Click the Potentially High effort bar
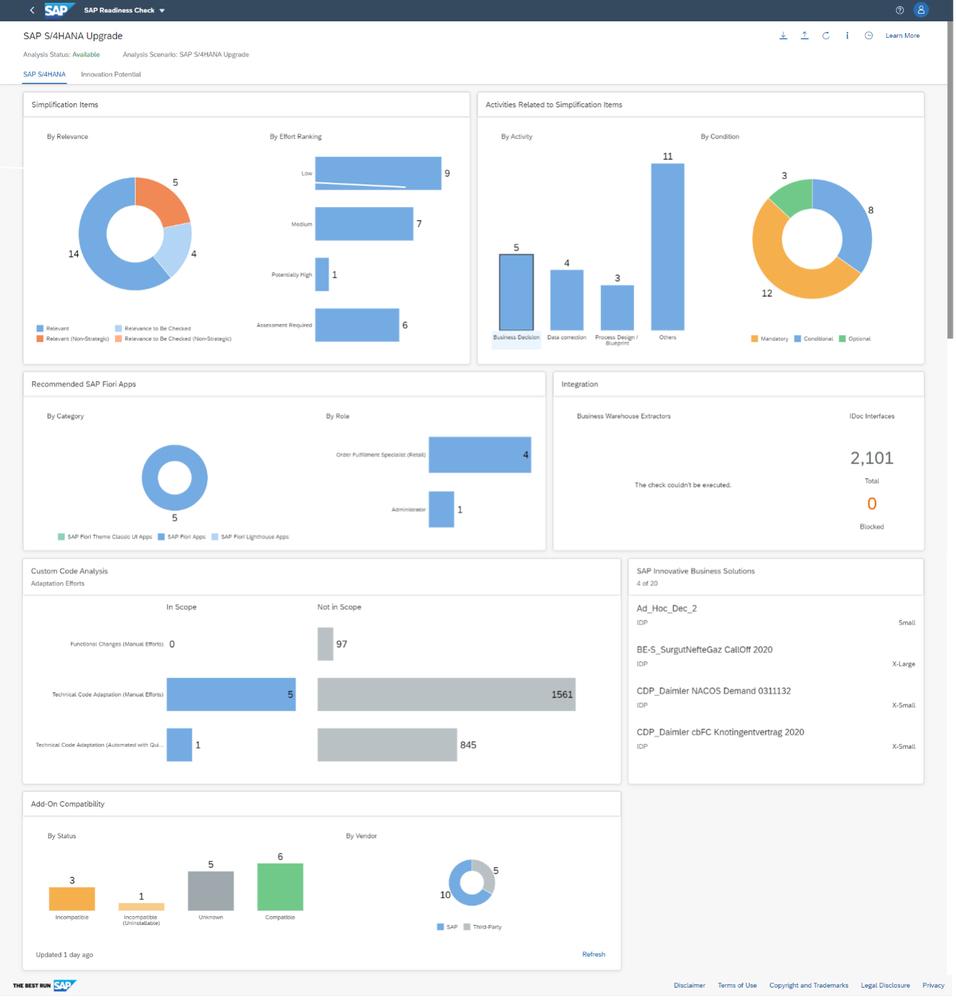Viewport: 956px width, 1000px height. pos(321,274)
